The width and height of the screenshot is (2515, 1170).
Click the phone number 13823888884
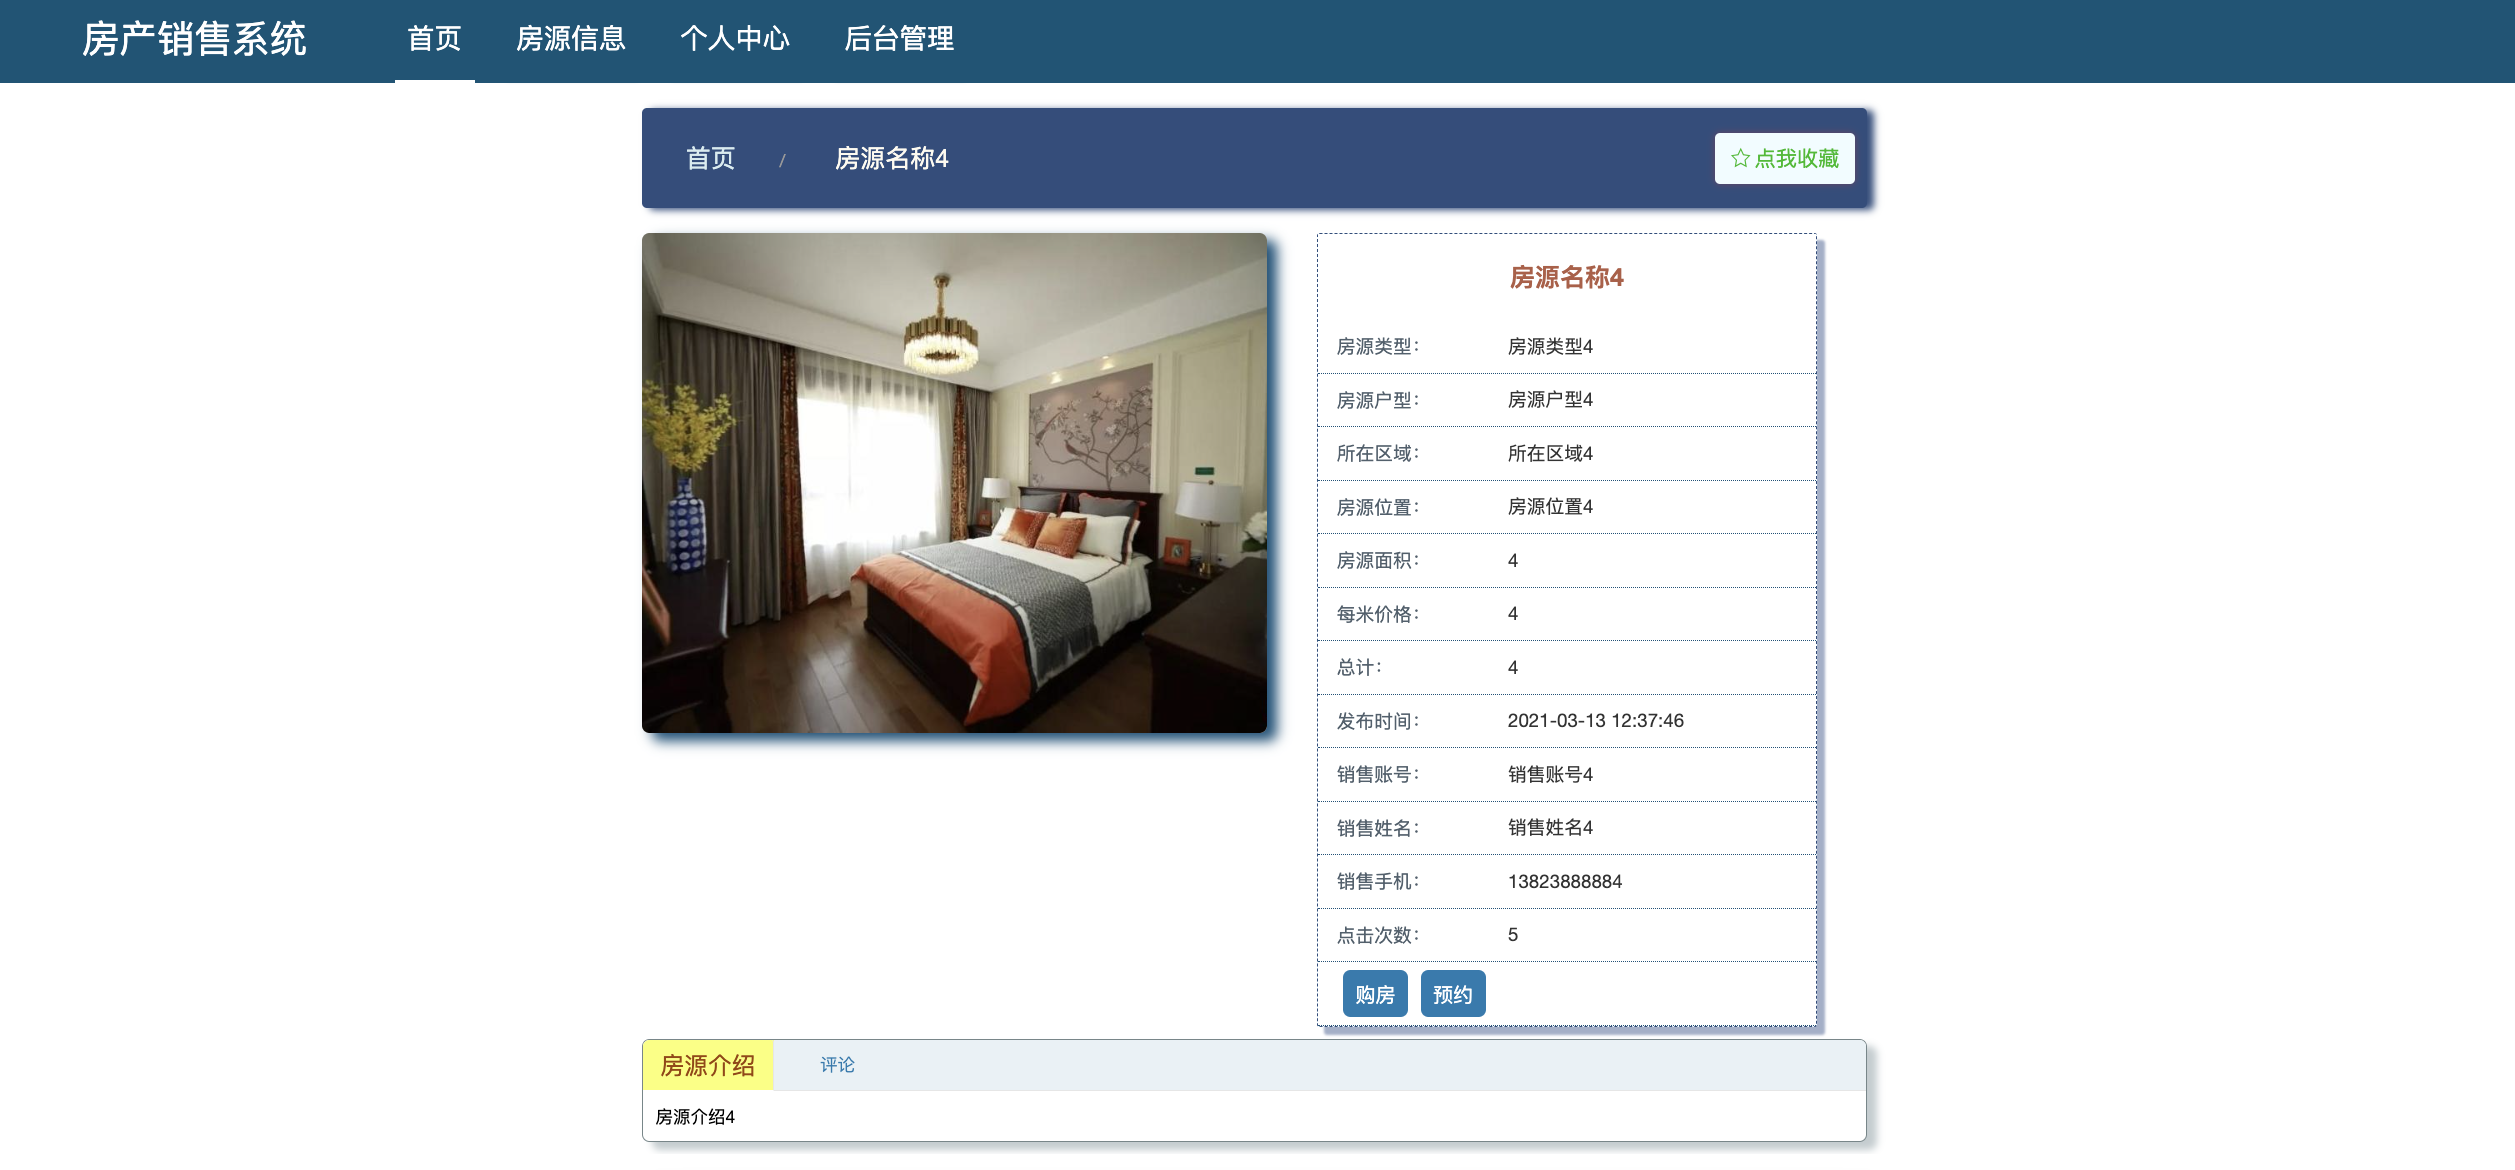1565,881
